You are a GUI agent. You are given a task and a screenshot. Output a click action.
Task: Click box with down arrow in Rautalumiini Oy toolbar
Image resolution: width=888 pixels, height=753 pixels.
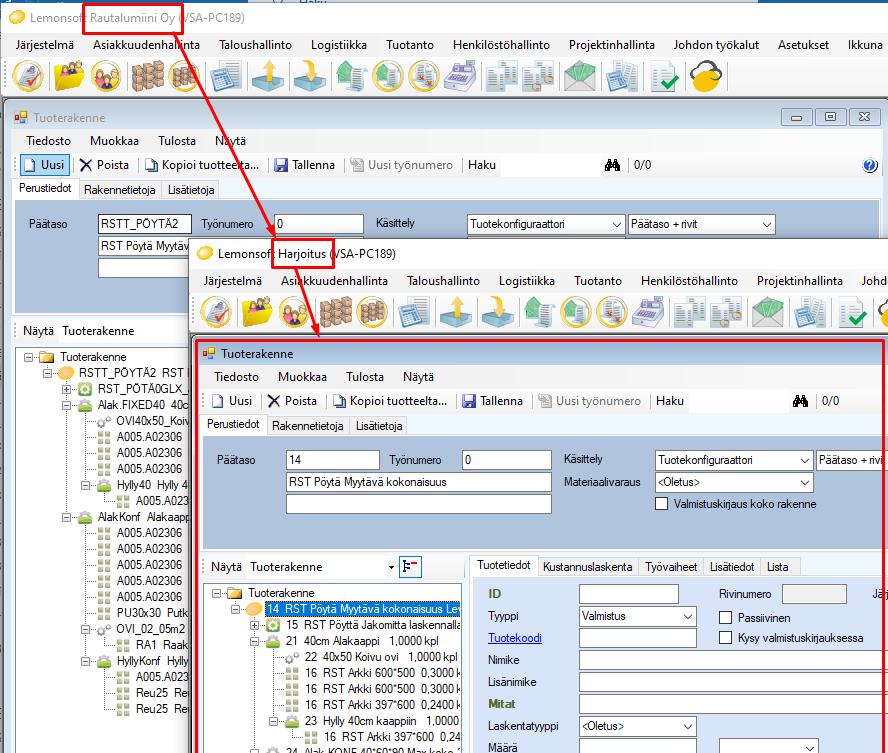309,76
